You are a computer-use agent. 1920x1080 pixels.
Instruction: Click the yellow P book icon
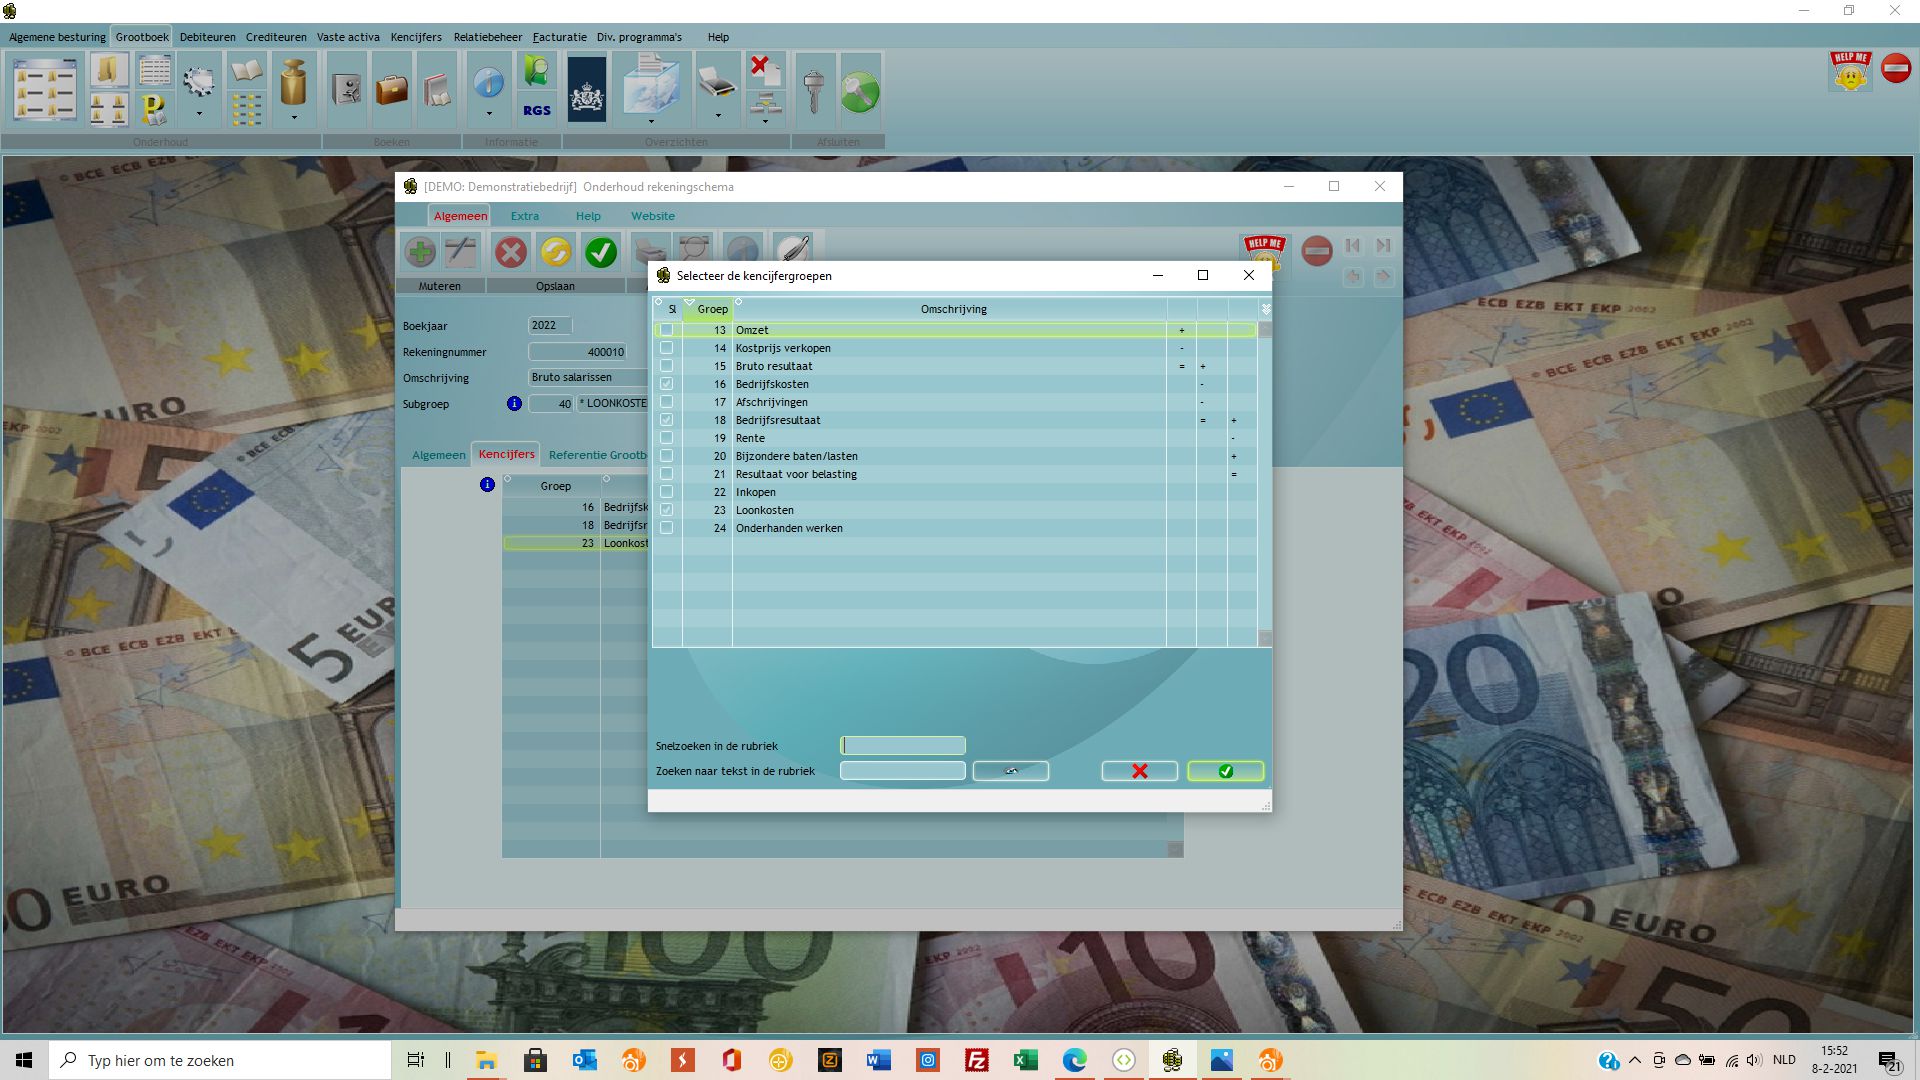154,108
